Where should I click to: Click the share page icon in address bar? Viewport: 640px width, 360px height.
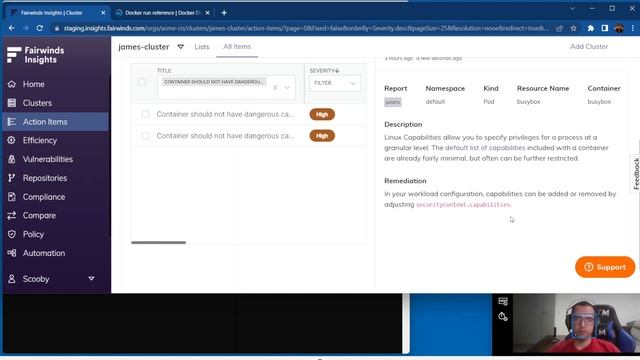coord(559,28)
